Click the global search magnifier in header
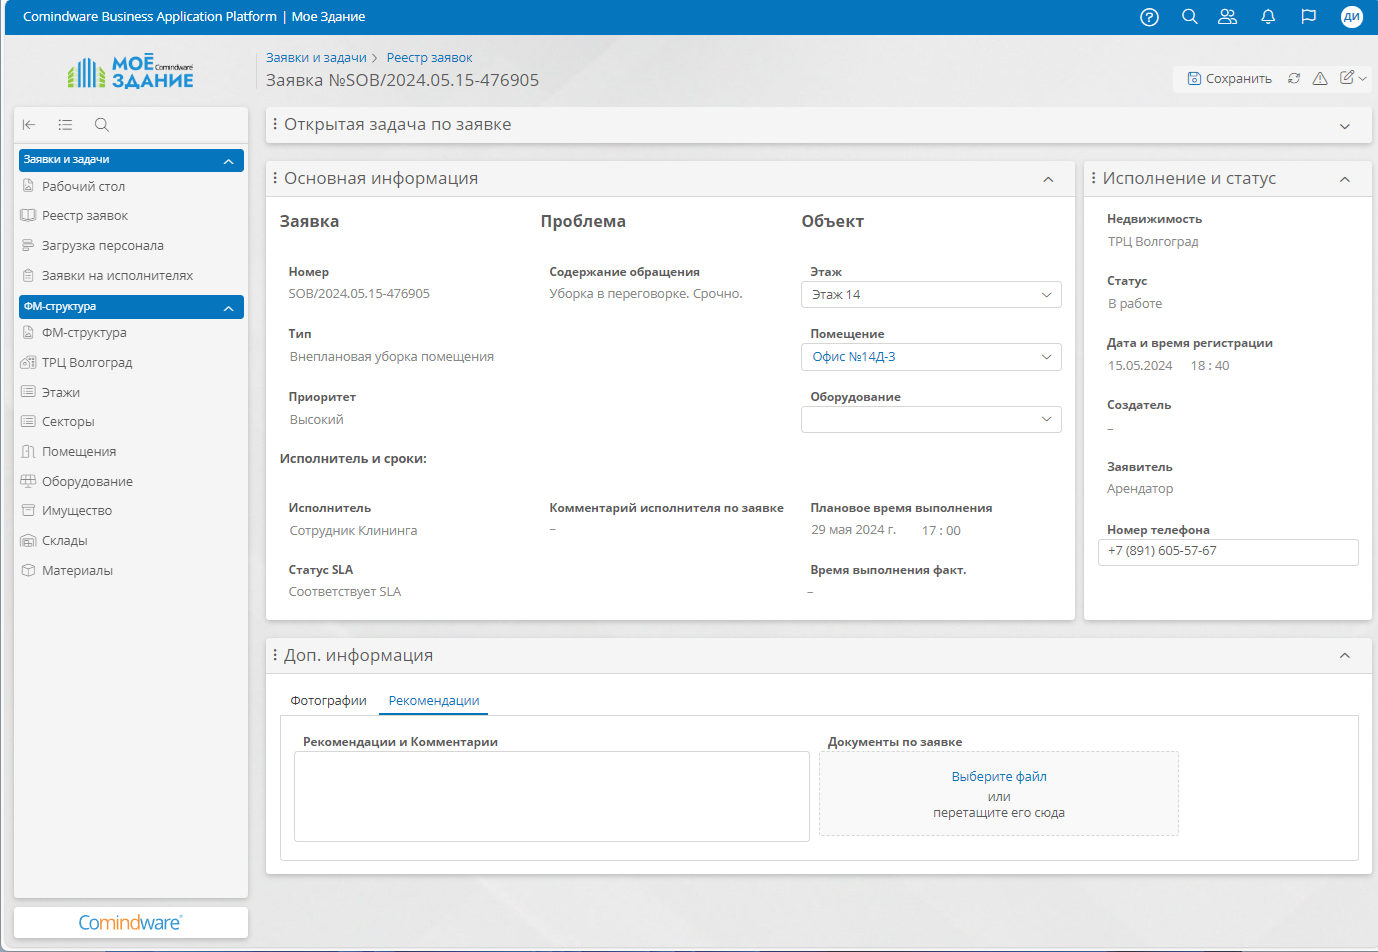This screenshot has width=1378, height=952. click(1189, 17)
